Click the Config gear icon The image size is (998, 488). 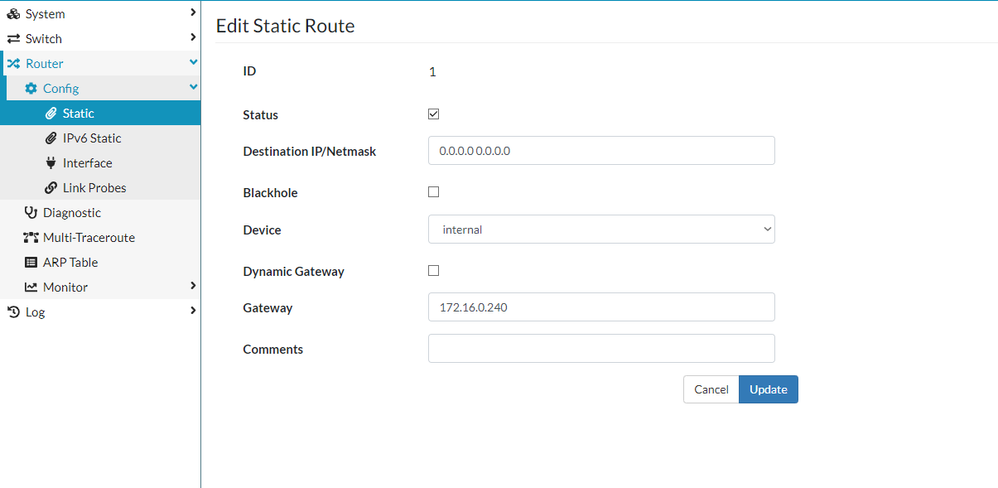click(x=31, y=89)
